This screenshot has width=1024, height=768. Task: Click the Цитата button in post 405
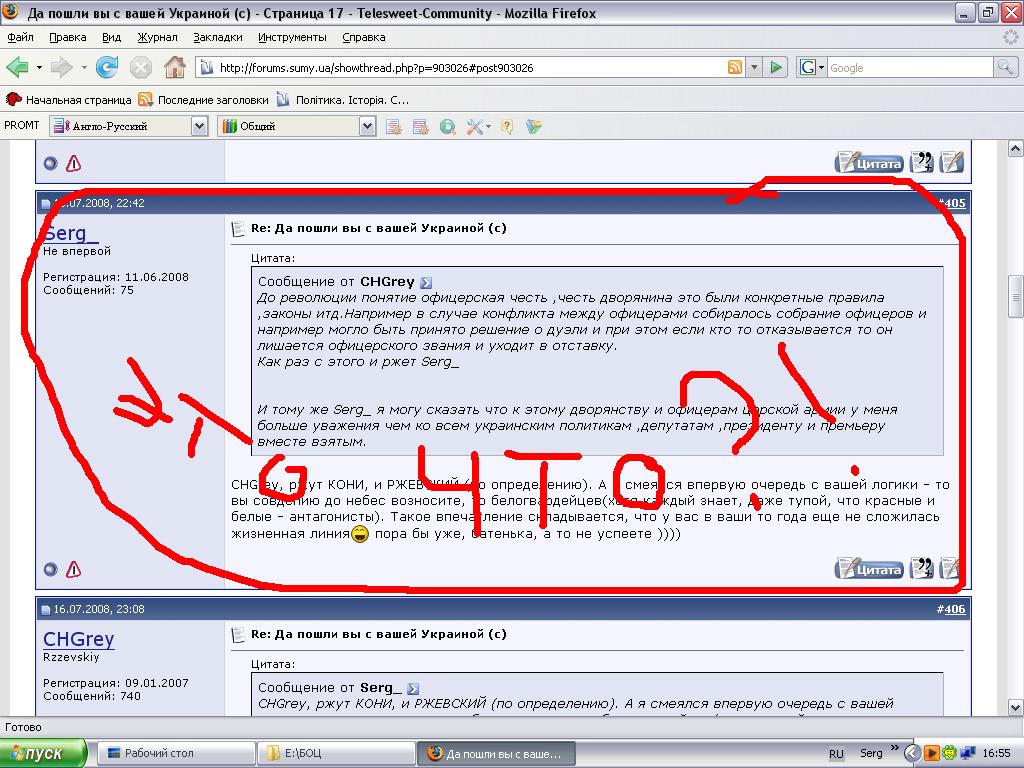coord(870,569)
